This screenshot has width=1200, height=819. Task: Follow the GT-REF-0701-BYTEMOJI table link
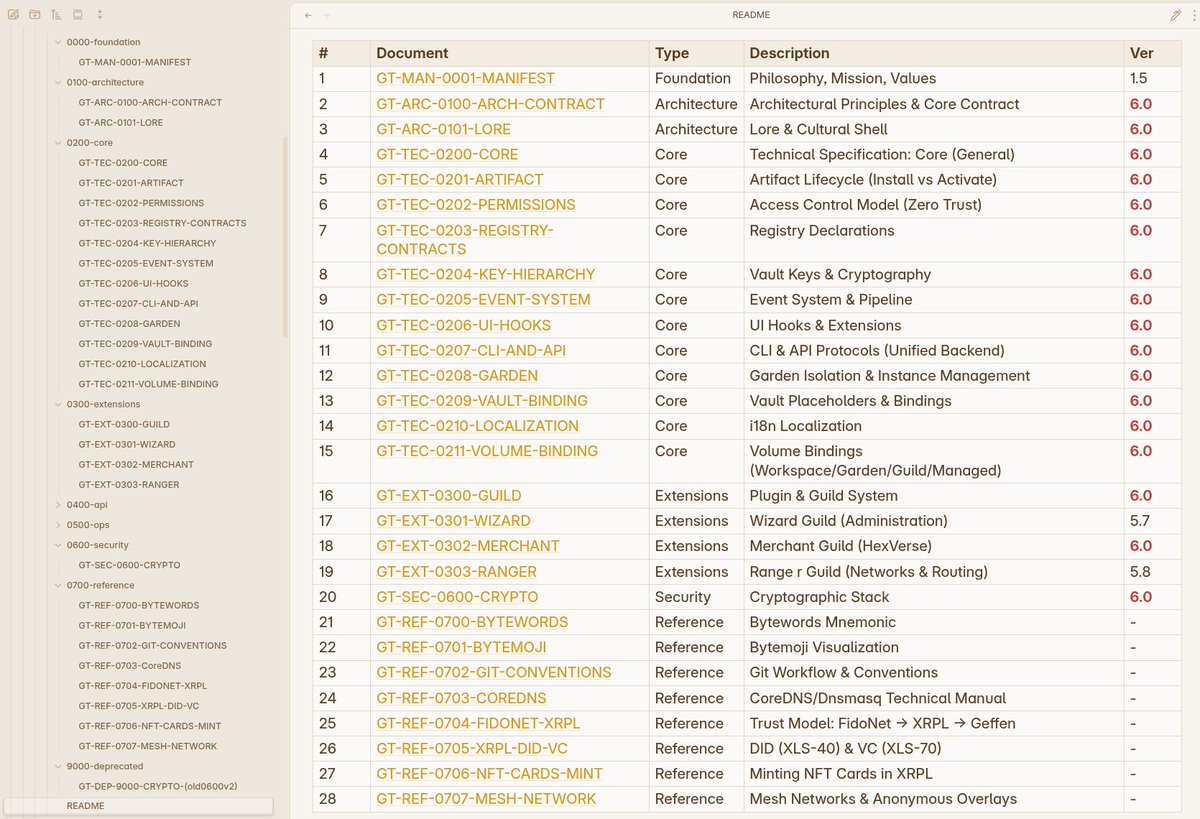(x=461, y=647)
